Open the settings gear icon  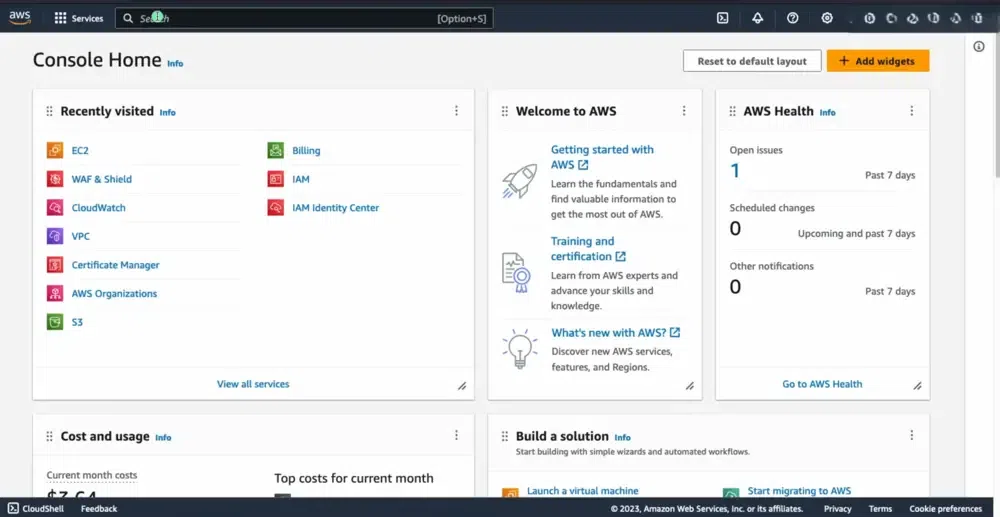coord(827,18)
